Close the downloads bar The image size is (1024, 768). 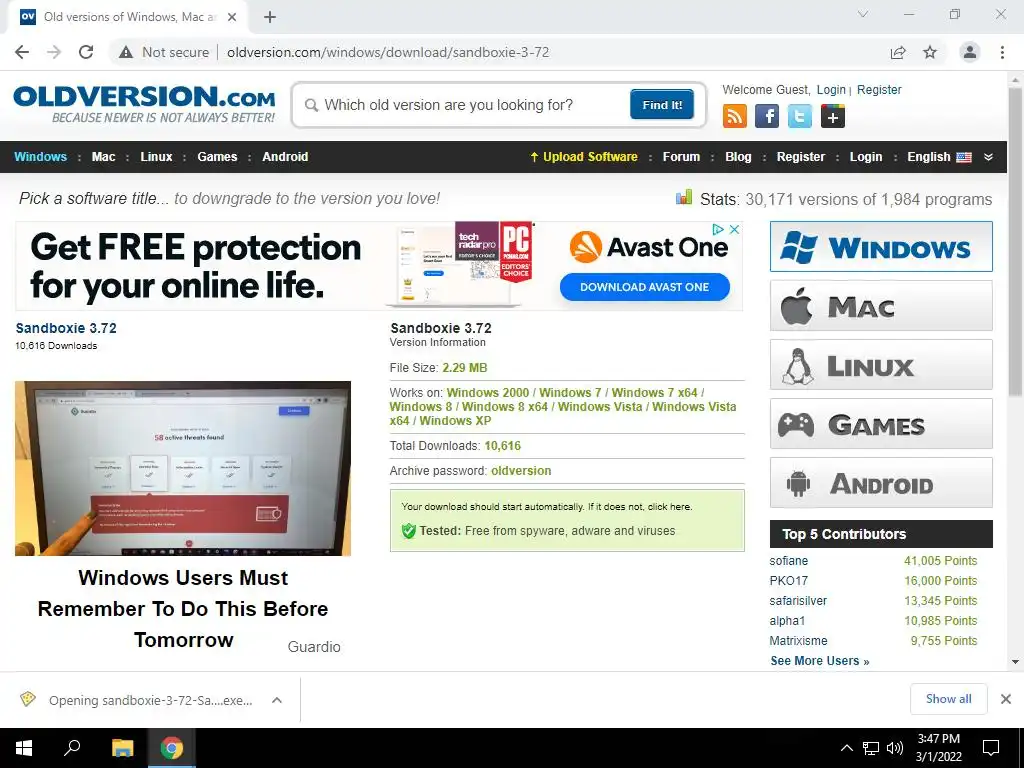[1006, 699]
